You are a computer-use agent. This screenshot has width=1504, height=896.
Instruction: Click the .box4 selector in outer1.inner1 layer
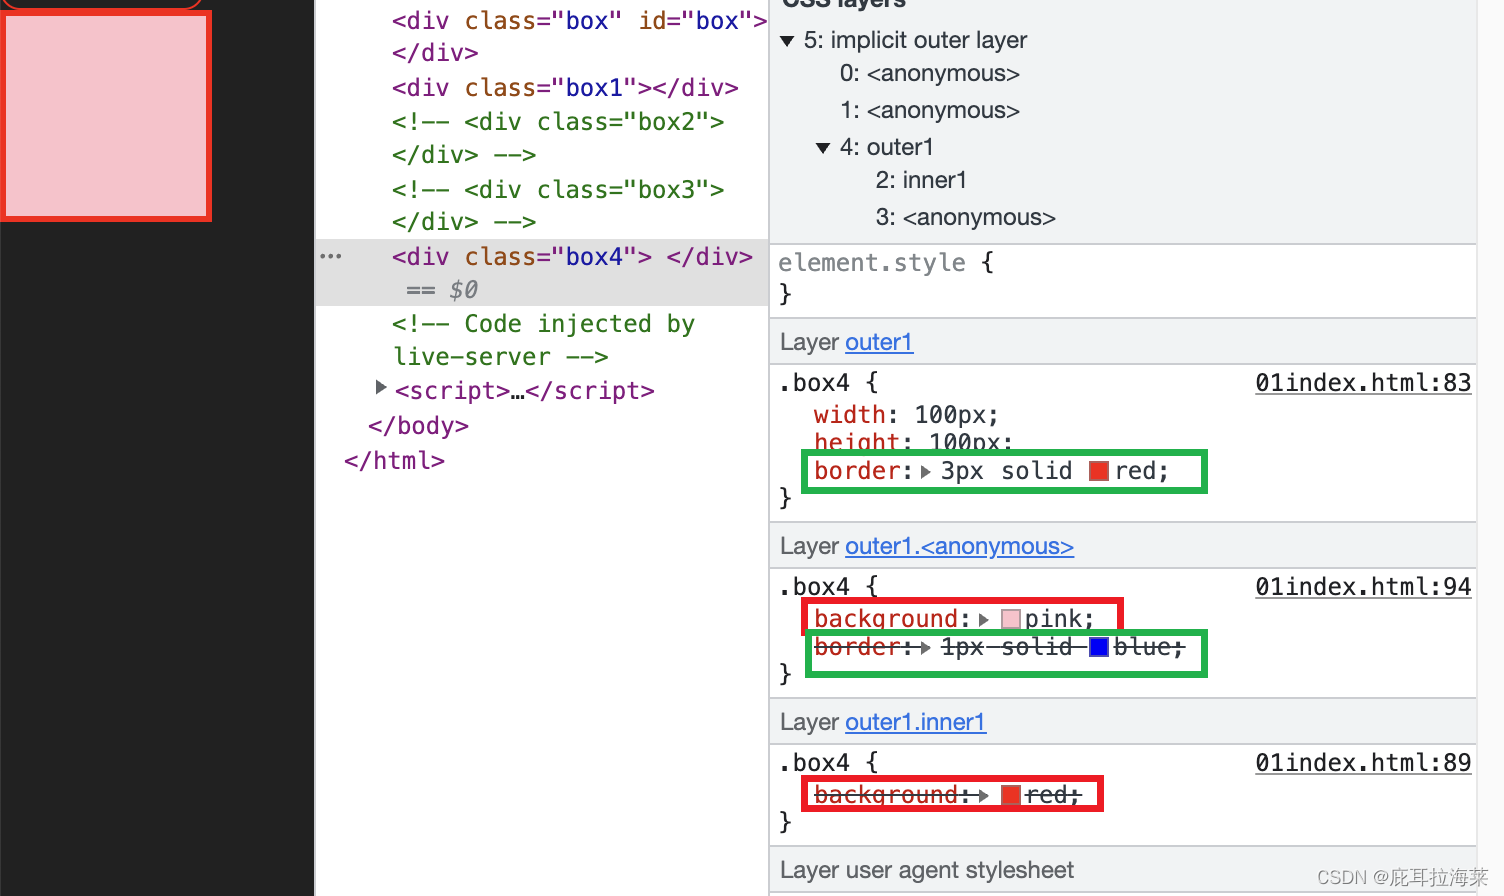pyautogui.click(x=814, y=762)
